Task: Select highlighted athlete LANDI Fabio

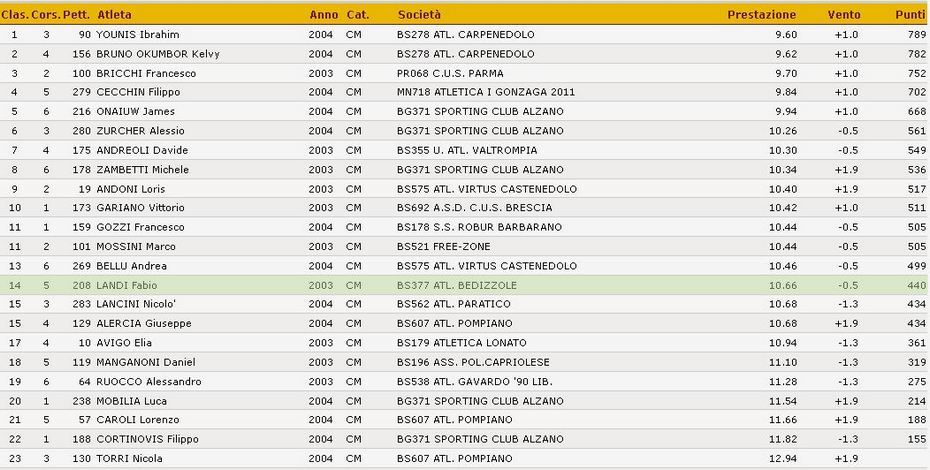Action: click(126, 285)
